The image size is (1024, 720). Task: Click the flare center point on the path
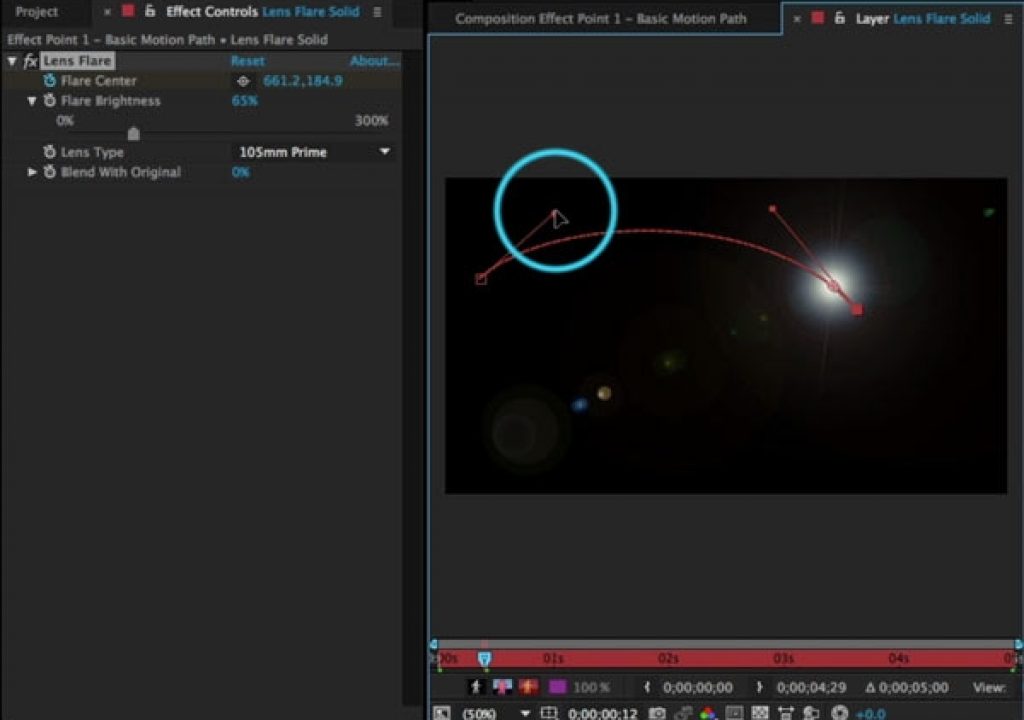pos(833,286)
